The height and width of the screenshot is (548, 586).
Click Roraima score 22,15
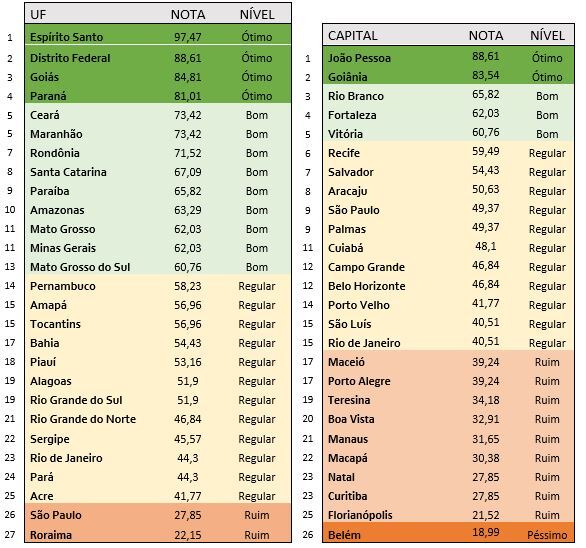[x=188, y=535]
